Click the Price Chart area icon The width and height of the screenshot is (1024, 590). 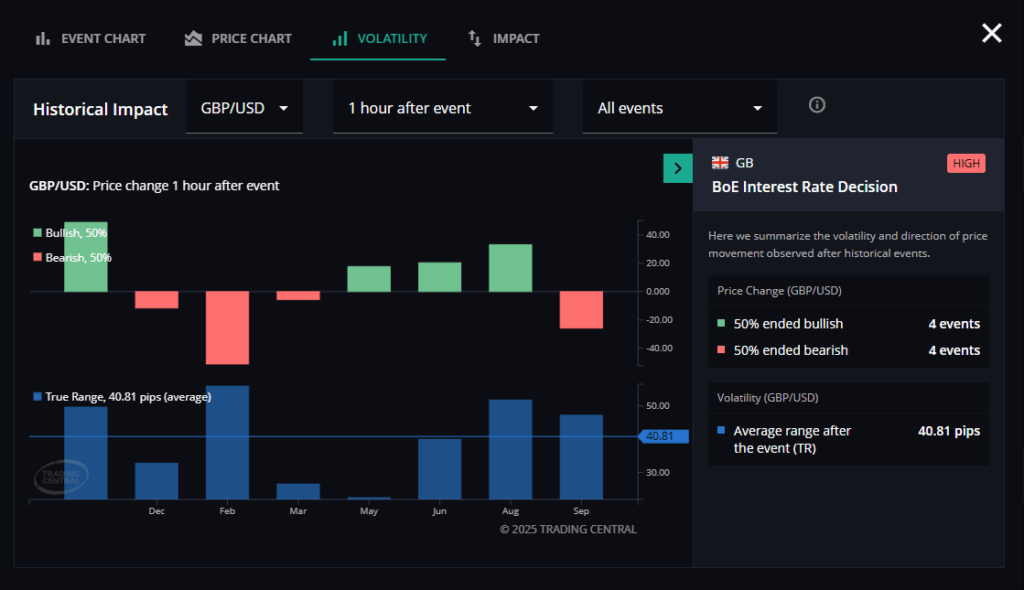[x=194, y=39]
